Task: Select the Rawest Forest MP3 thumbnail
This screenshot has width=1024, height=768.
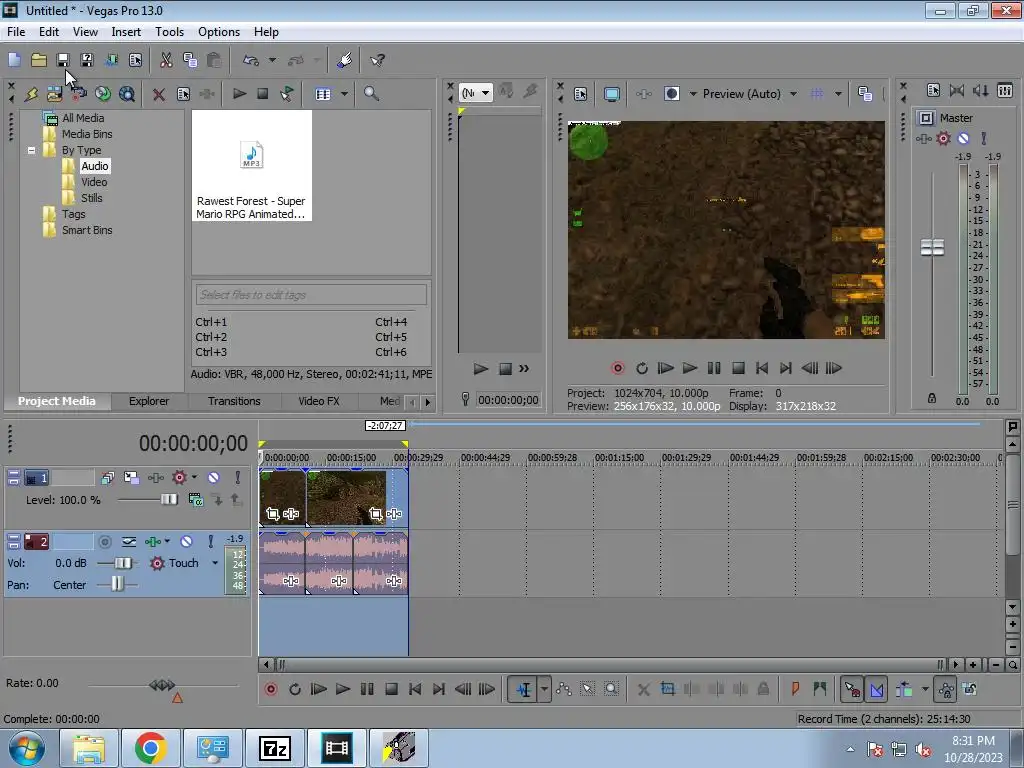Action: pyautogui.click(x=251, y=166)
